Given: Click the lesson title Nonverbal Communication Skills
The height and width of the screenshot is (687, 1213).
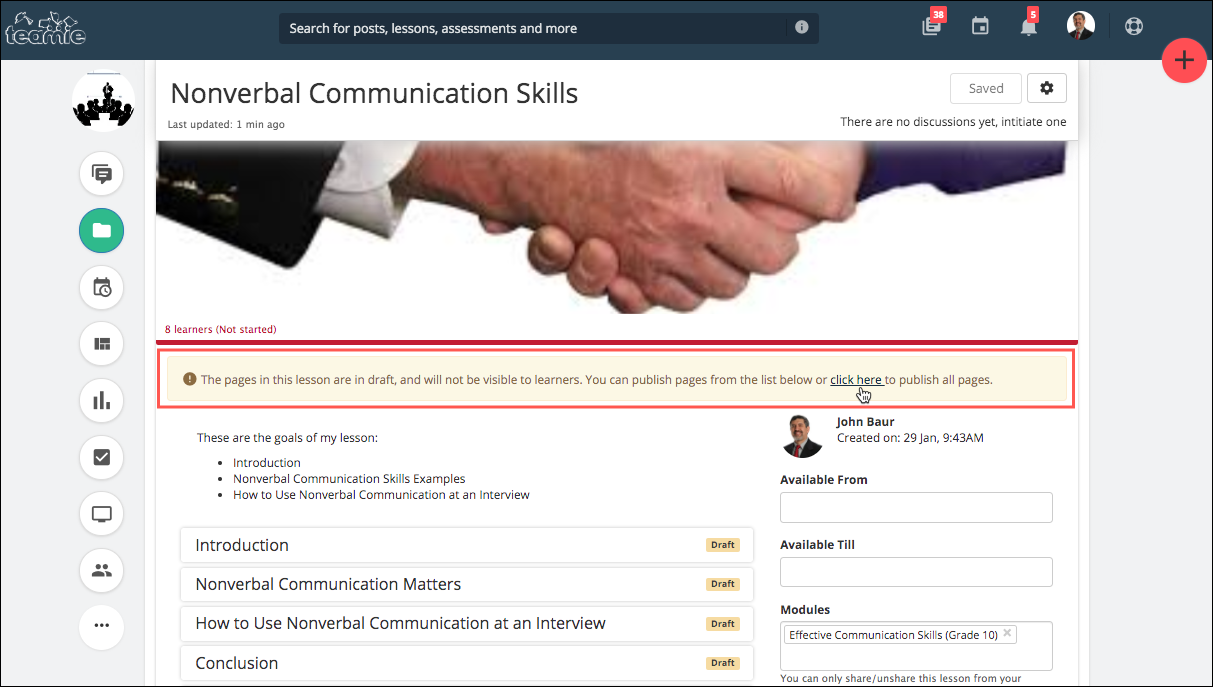Looking at the screenshot, I should click(374, 93).
